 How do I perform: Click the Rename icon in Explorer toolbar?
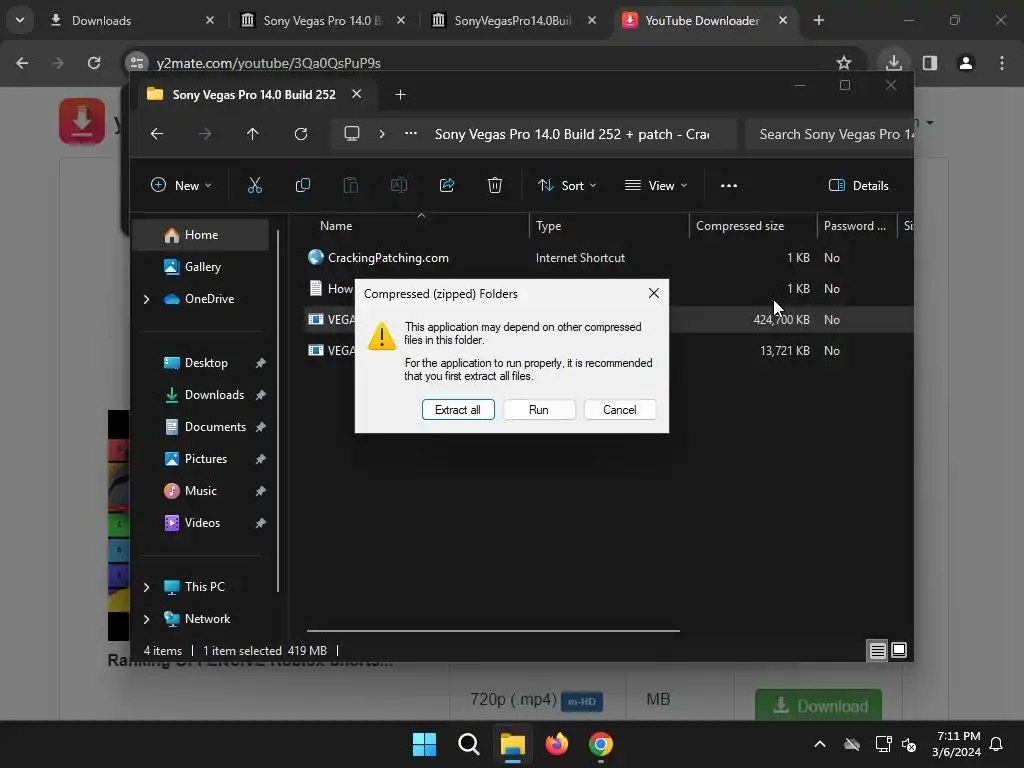[398, 185]
